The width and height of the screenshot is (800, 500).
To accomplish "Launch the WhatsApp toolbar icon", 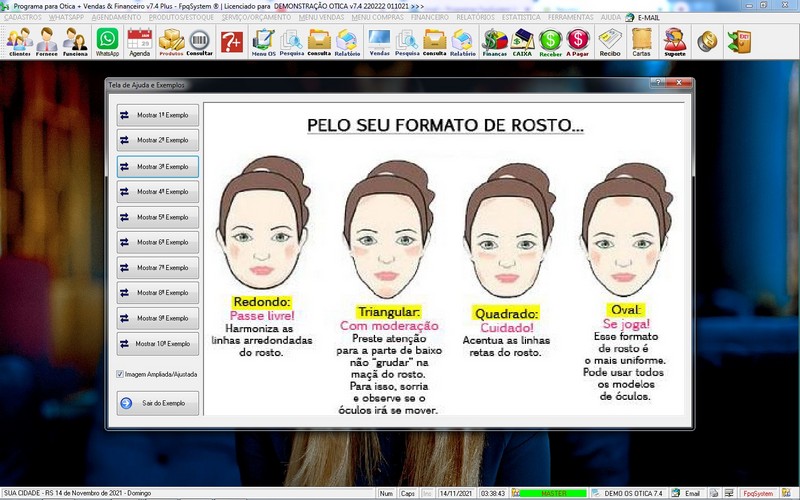I will click(x=107, y=42).
